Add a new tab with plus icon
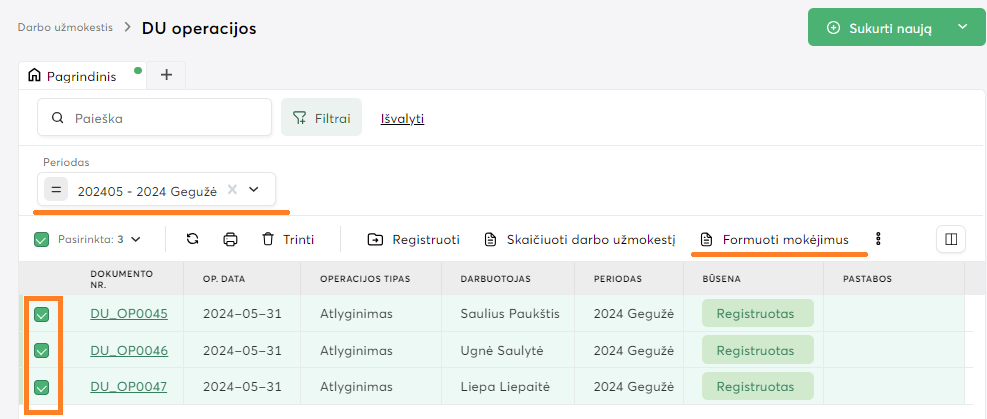 point(167,75)
